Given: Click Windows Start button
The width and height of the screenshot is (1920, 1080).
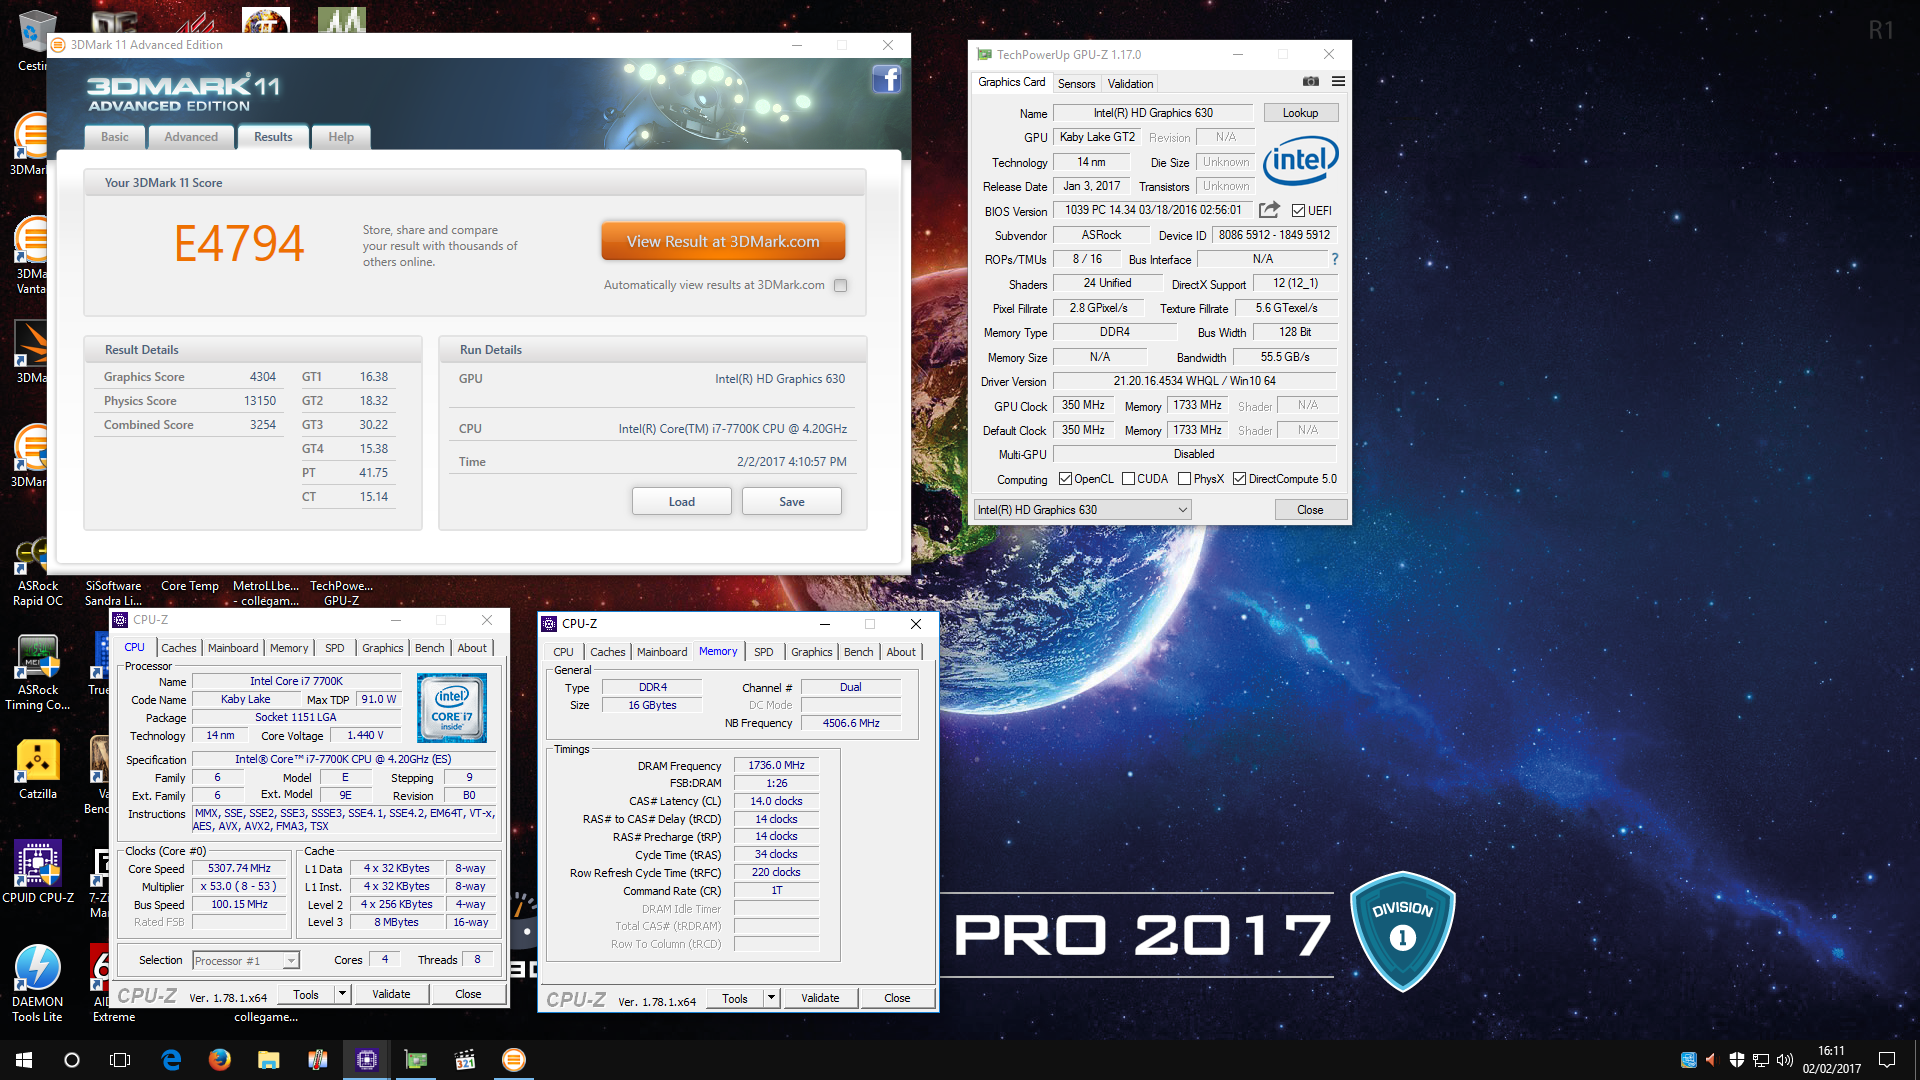Looking at the screenshot, I should [24, 1060].
